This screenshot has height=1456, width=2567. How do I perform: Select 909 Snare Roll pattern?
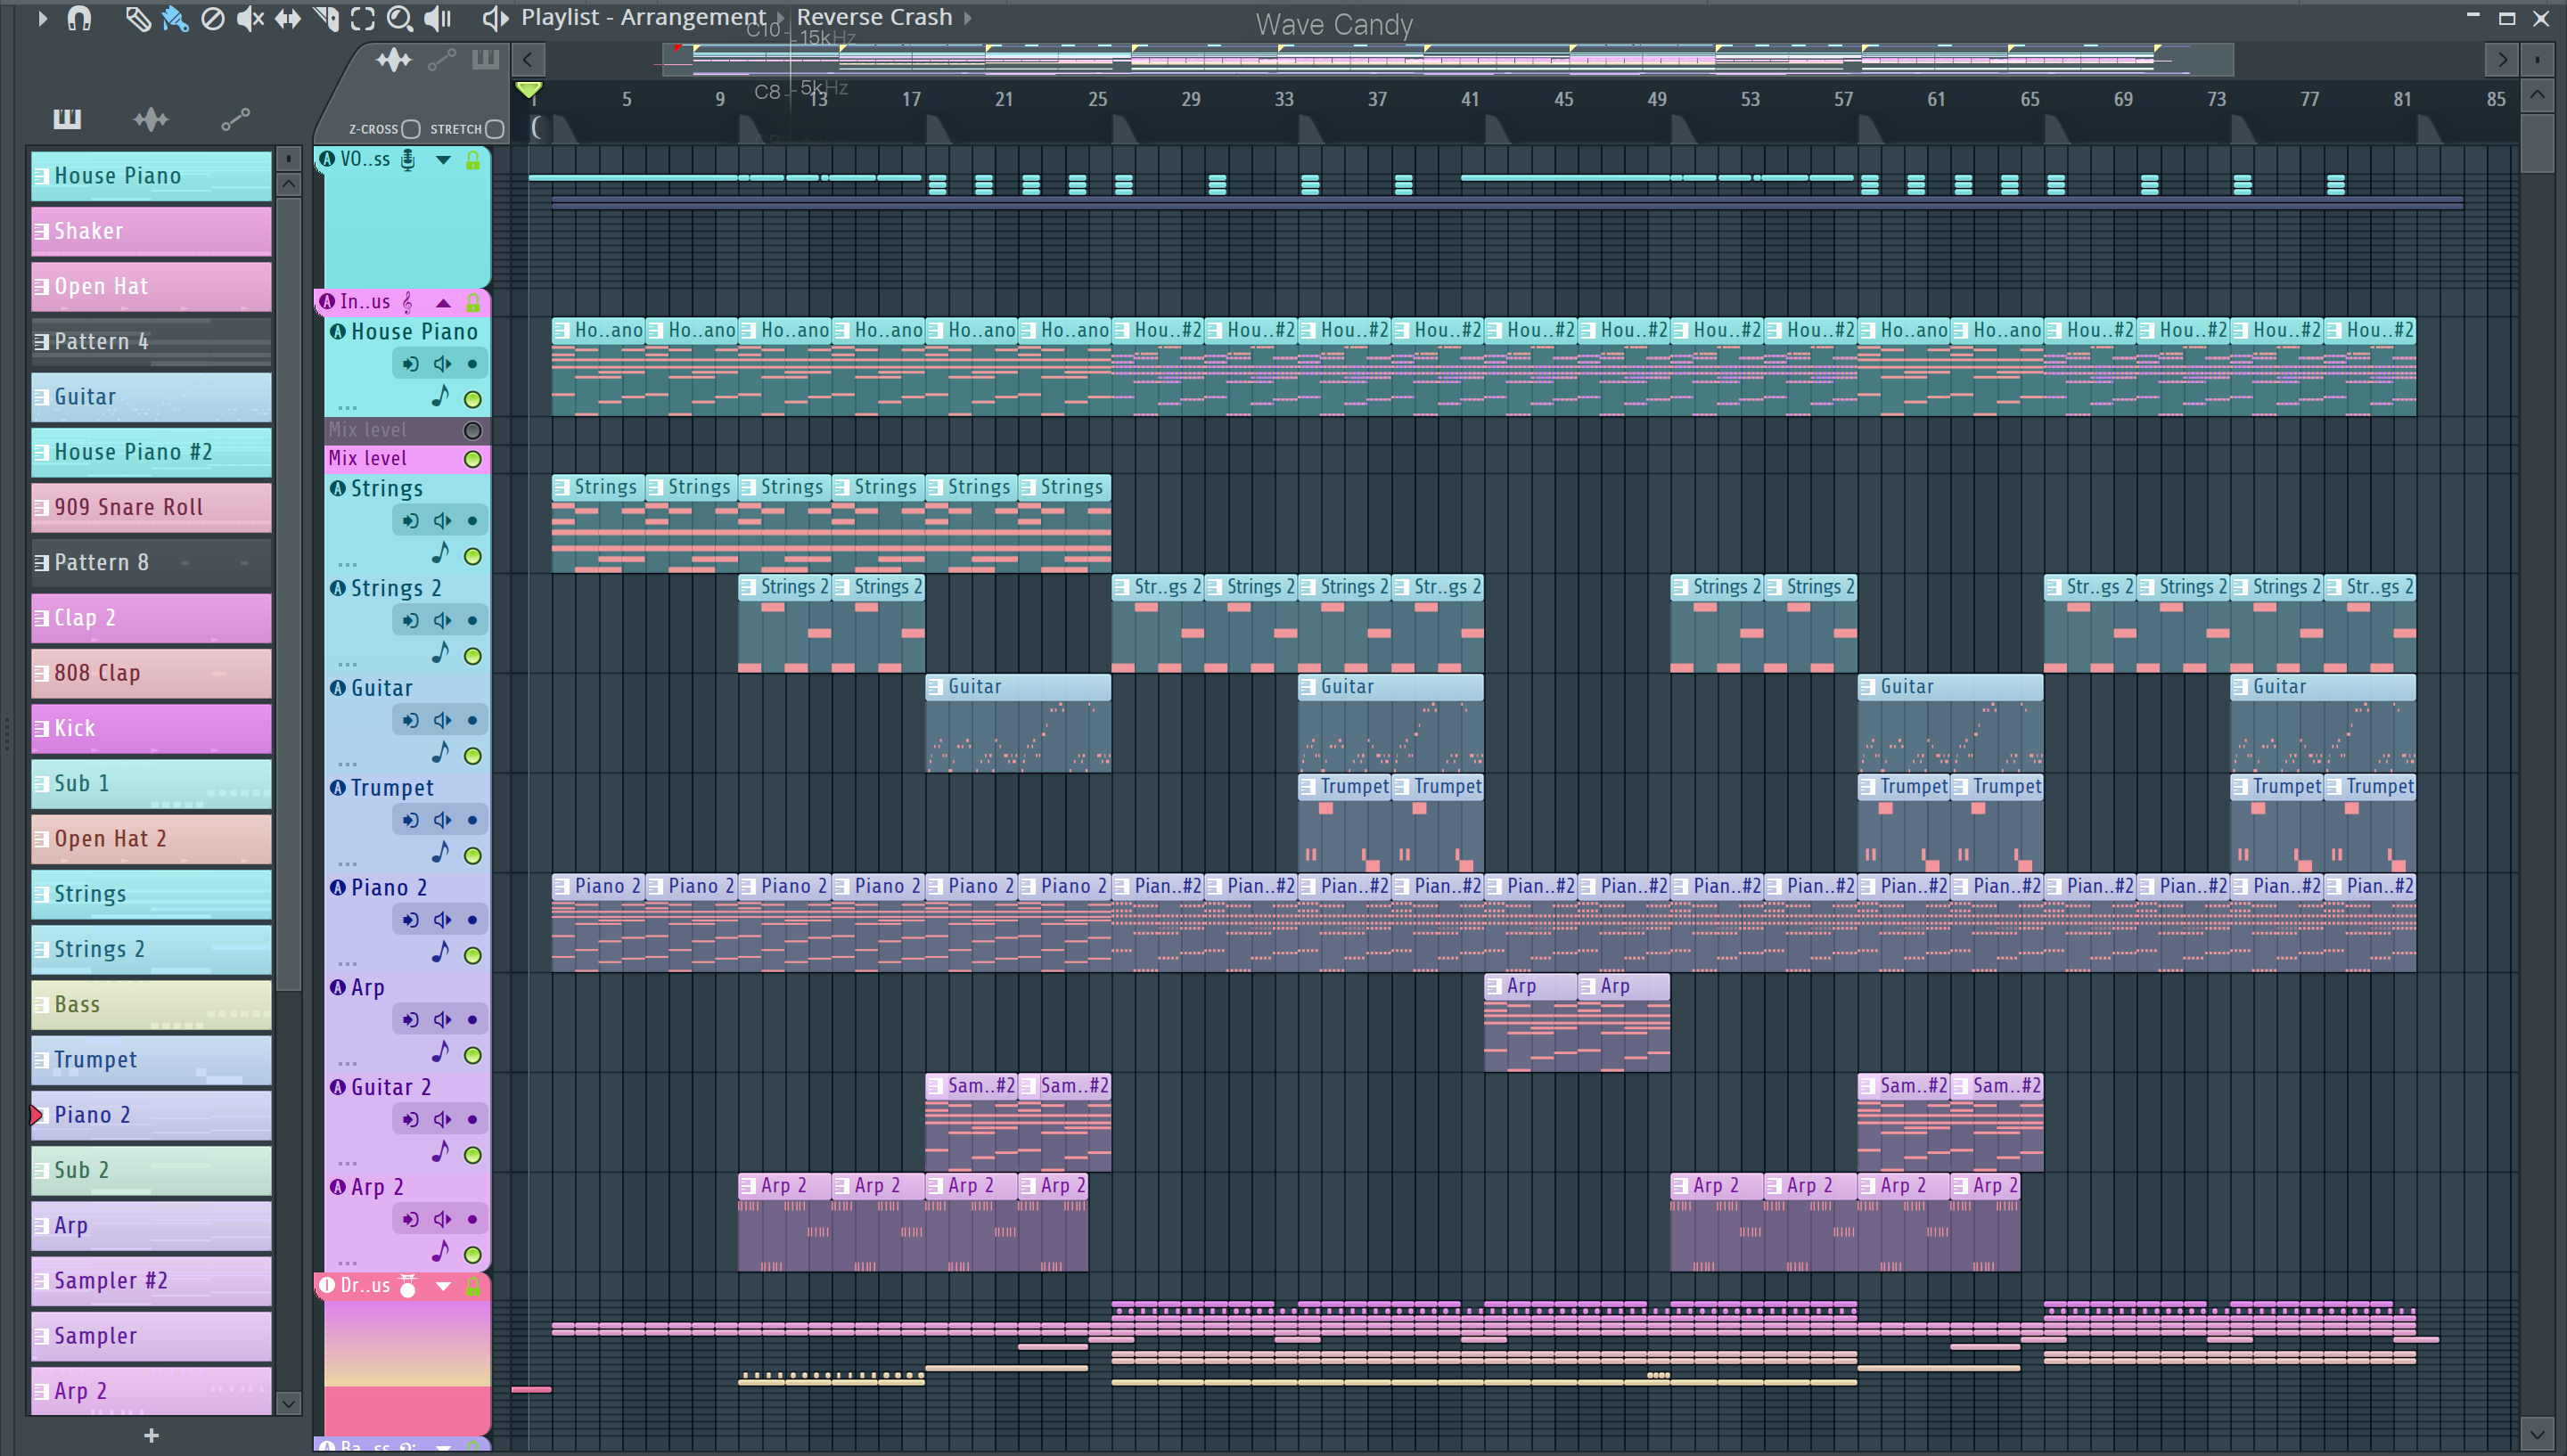click(x=151, y=507)
